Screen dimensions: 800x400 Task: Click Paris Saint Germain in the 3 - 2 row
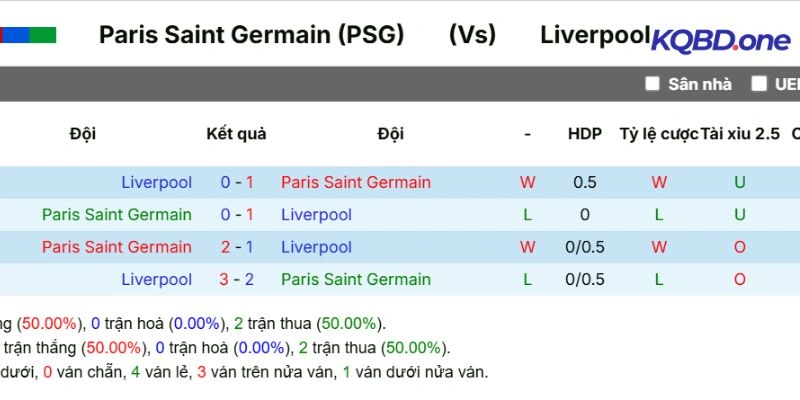click(355, 279)
